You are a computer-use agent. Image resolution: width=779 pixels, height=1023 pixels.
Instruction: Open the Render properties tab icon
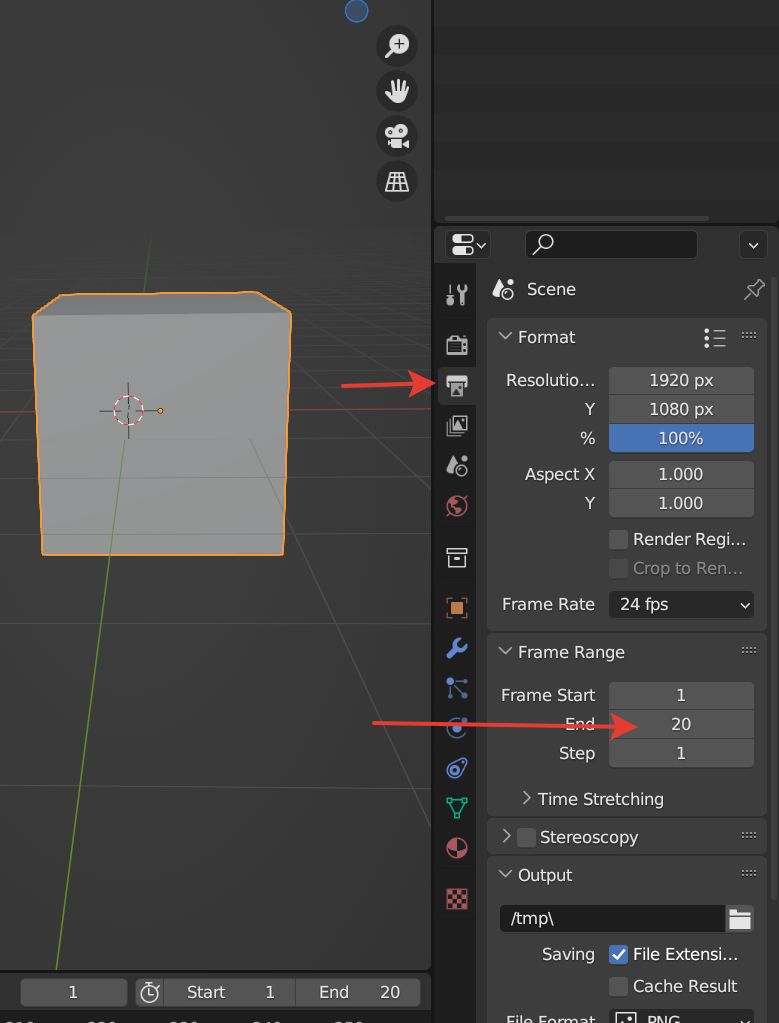click(x=456, y=344)
